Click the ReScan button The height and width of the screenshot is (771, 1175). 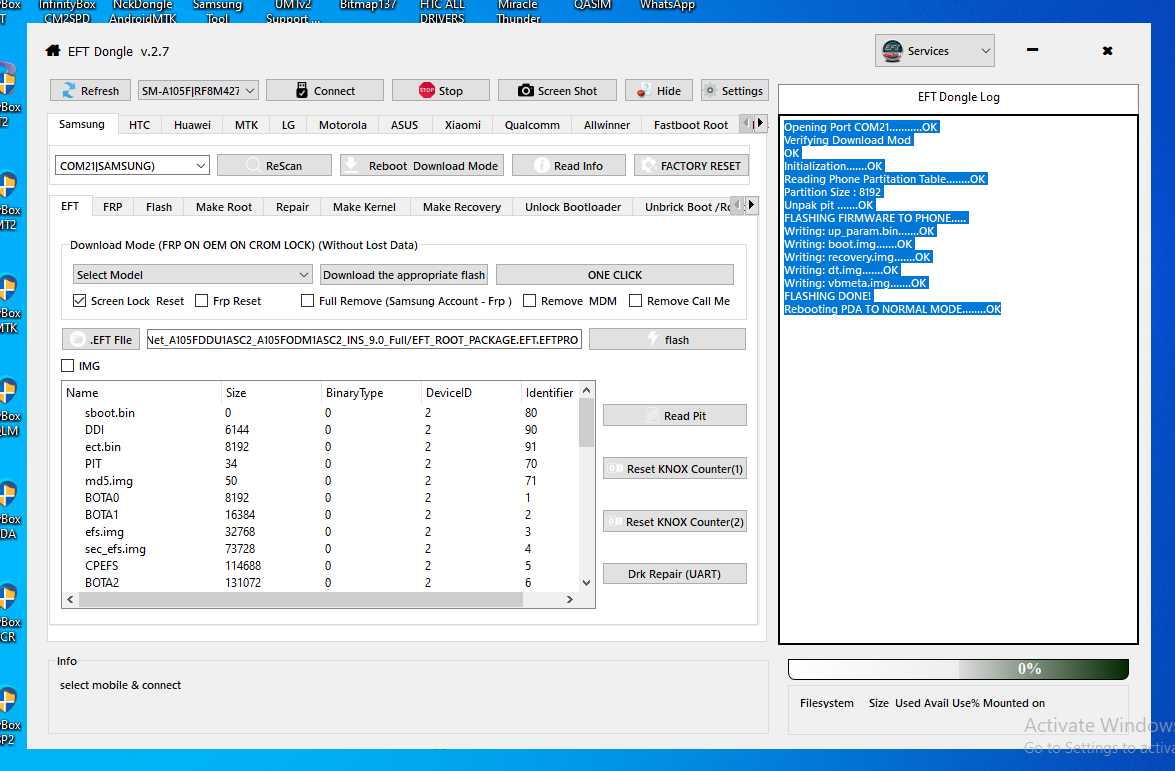[274, 166]
